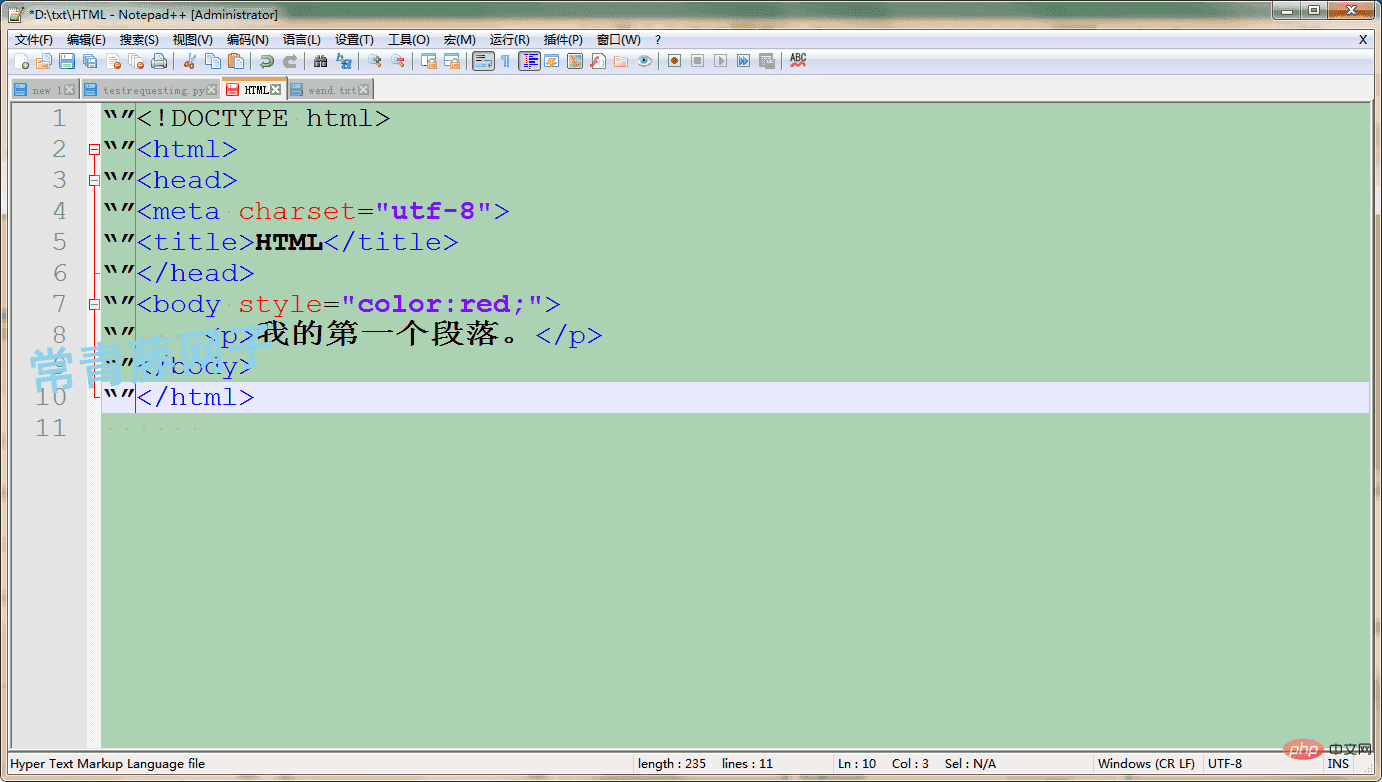1382x782 pixels.
Task: Open the 搜索(S) menu
Action: click(x=139, y=40)
